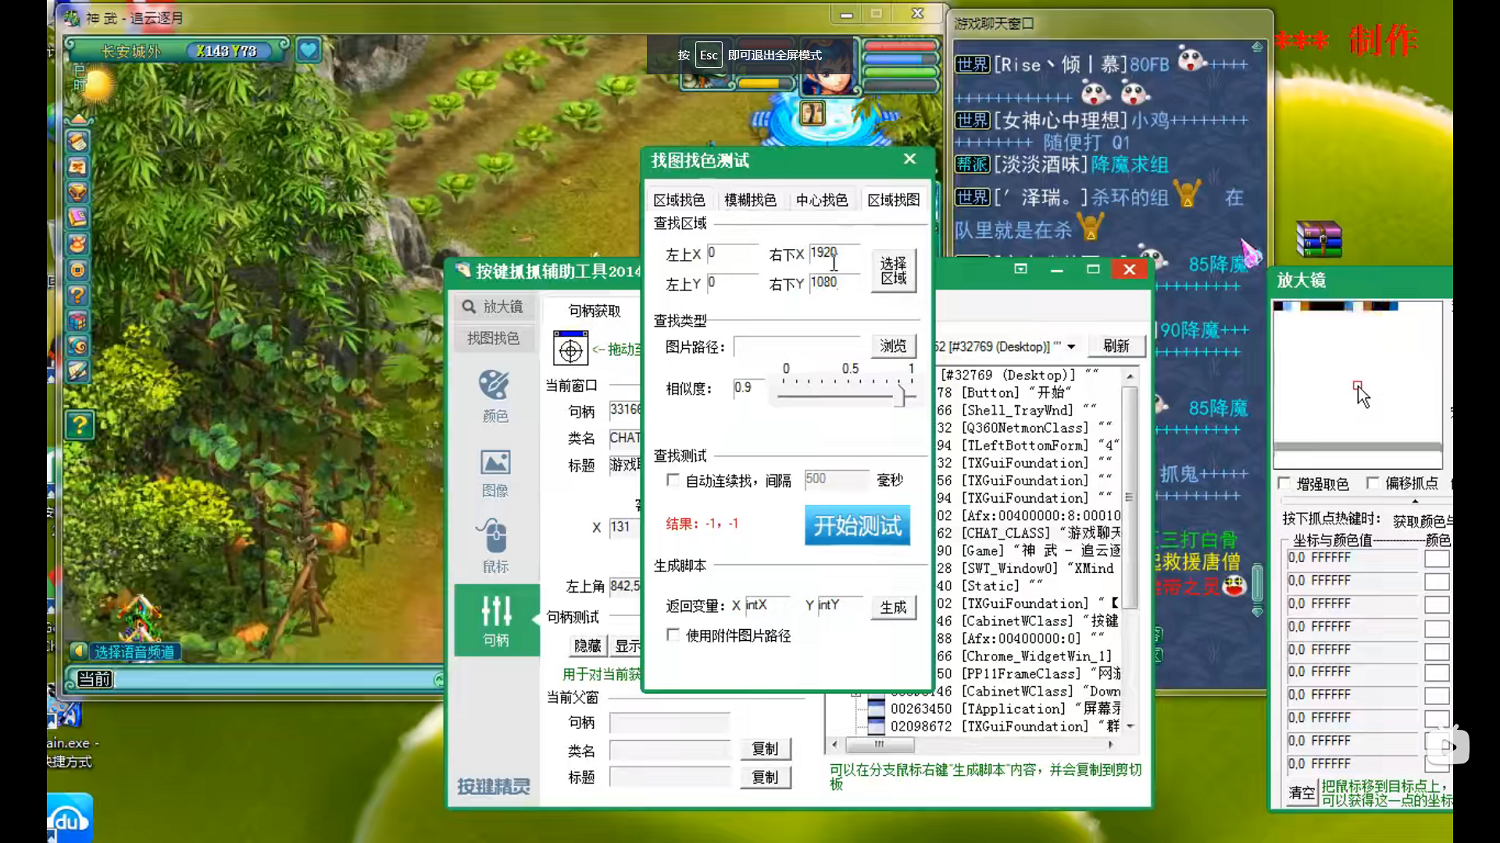This screenshot has height=843, width=1500.
Task: Click the spiral snail icon in game sidebar
Action: point(78,346)
